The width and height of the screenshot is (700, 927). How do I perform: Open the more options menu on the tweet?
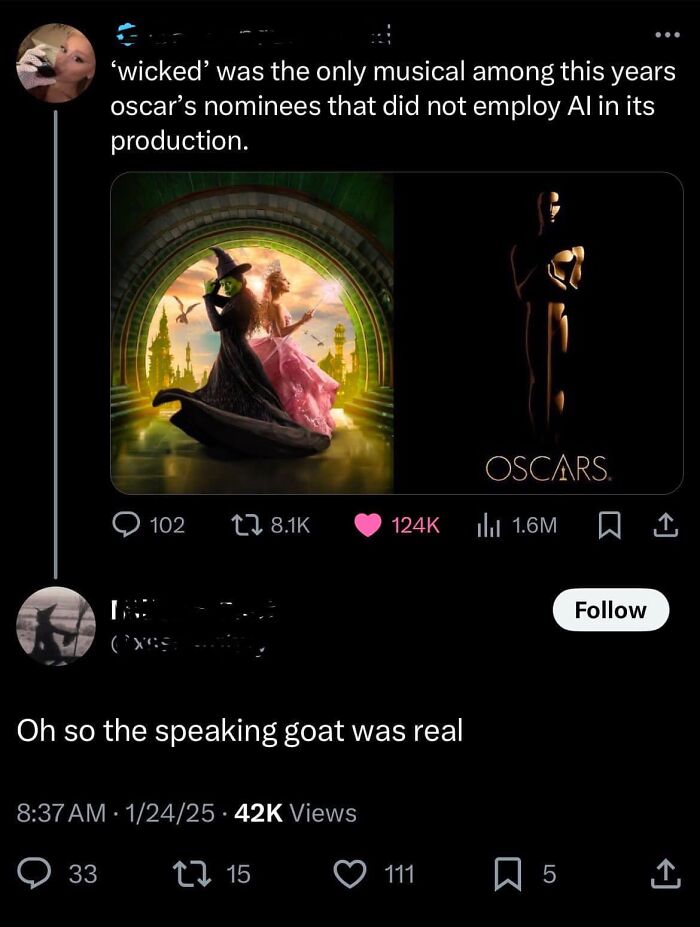click(668, 35)
